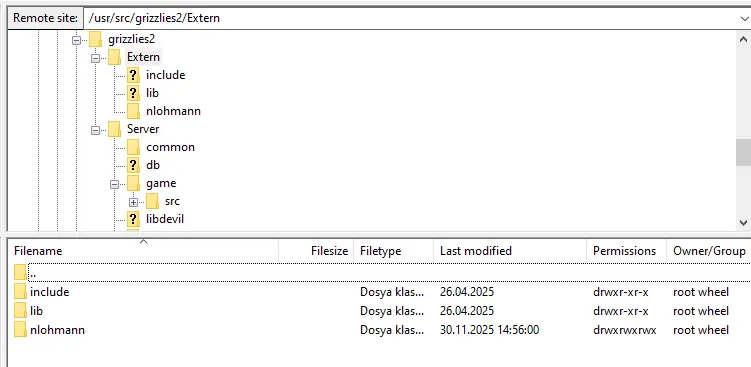Select lib label in the tree
Image resolution: width=751 pixels, height=367 pixels.
(x=152, y=93)
